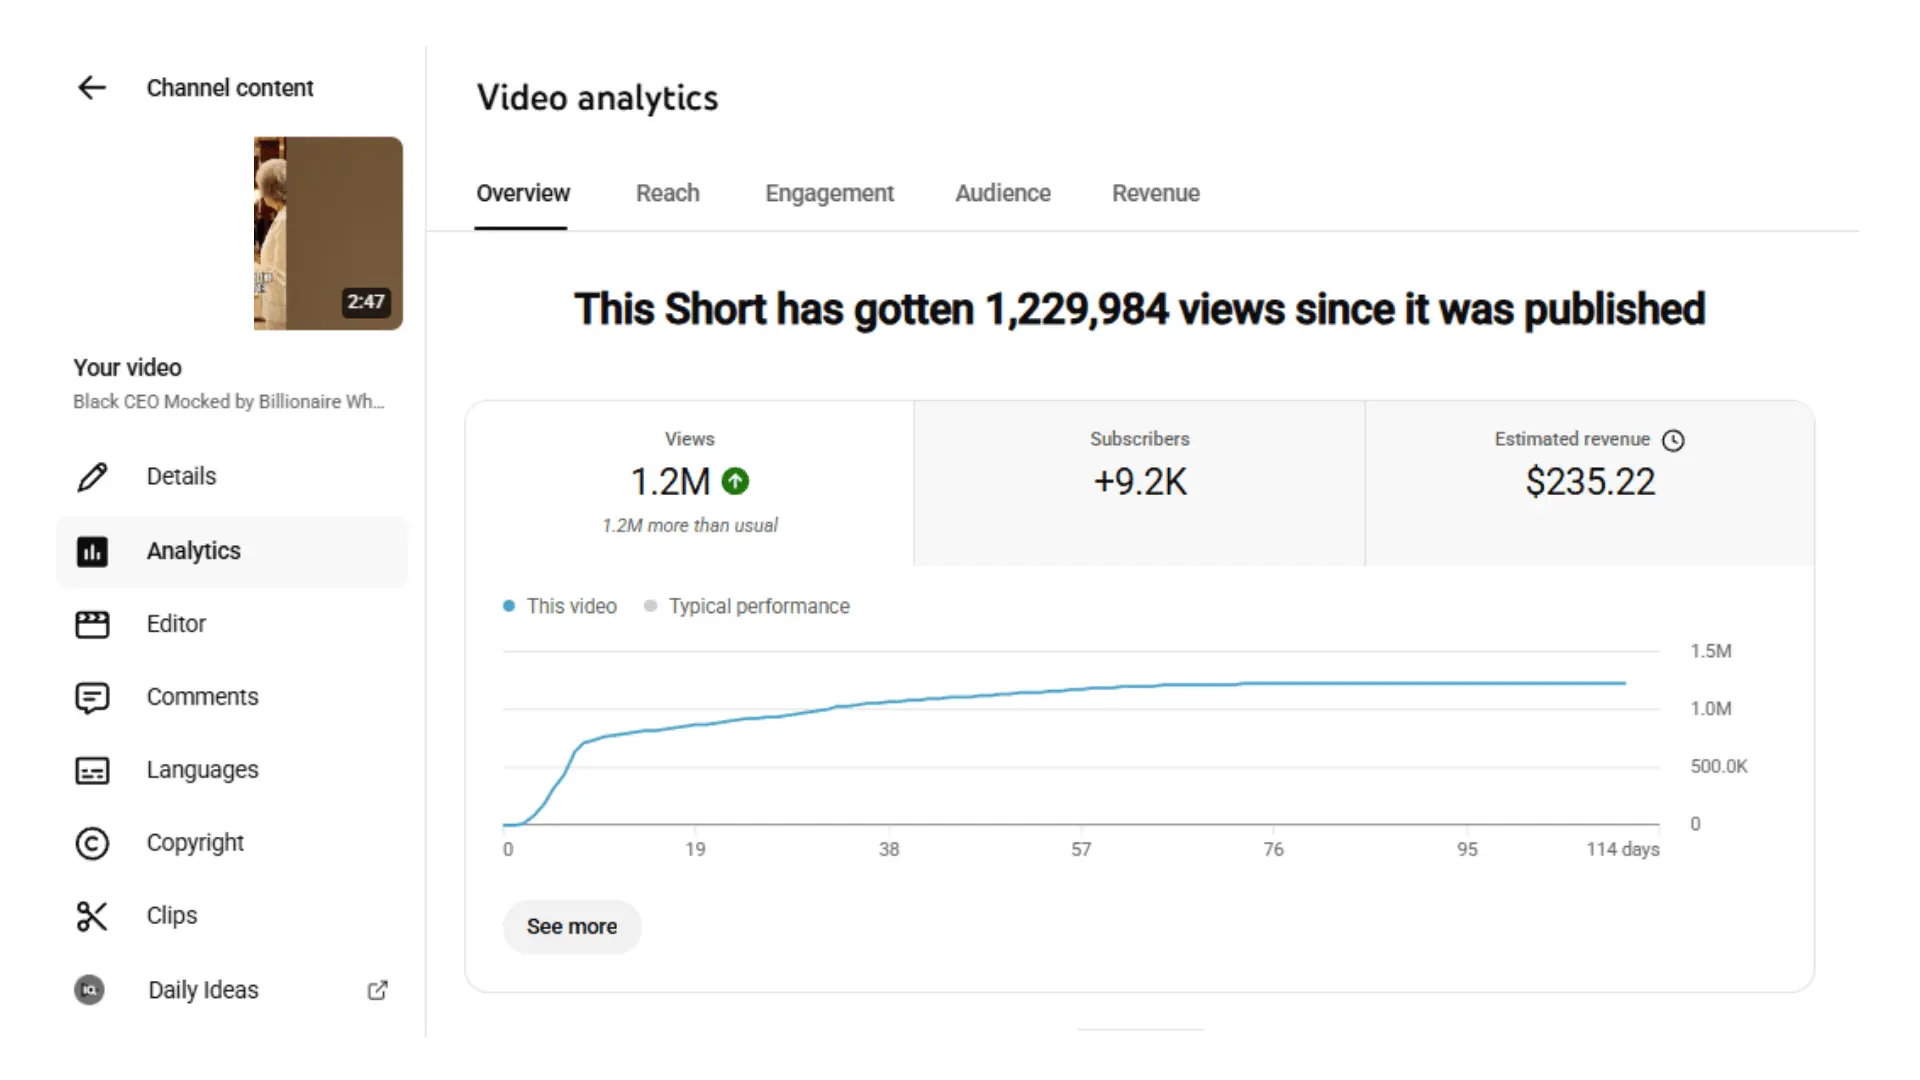Open Clips using the scissors icon
Viewport: 1920px width, 1080px height.
tap(92, 916)
